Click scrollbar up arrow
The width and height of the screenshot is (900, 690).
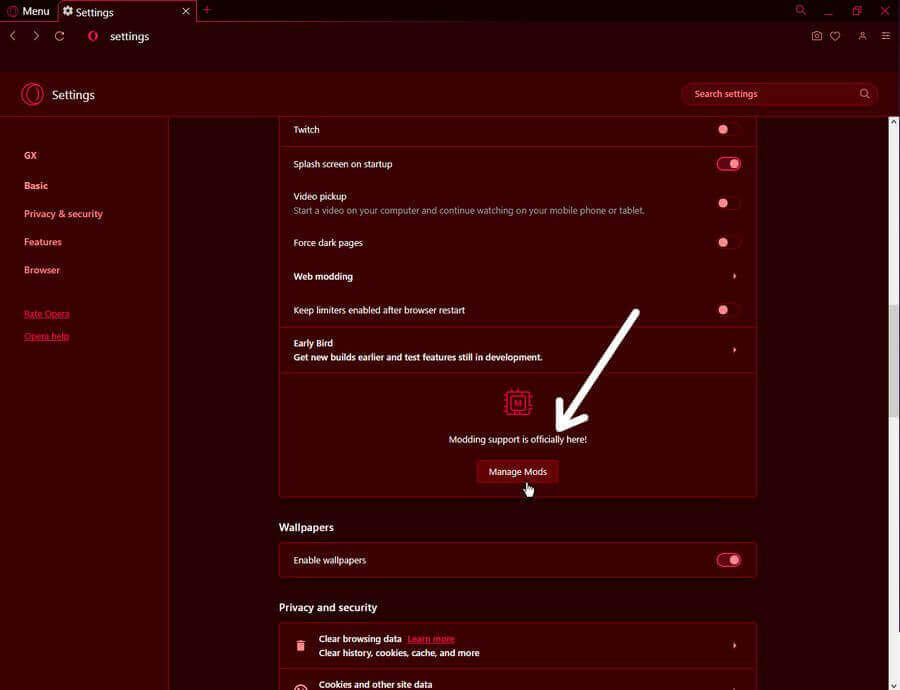click(x=894, y=122)
